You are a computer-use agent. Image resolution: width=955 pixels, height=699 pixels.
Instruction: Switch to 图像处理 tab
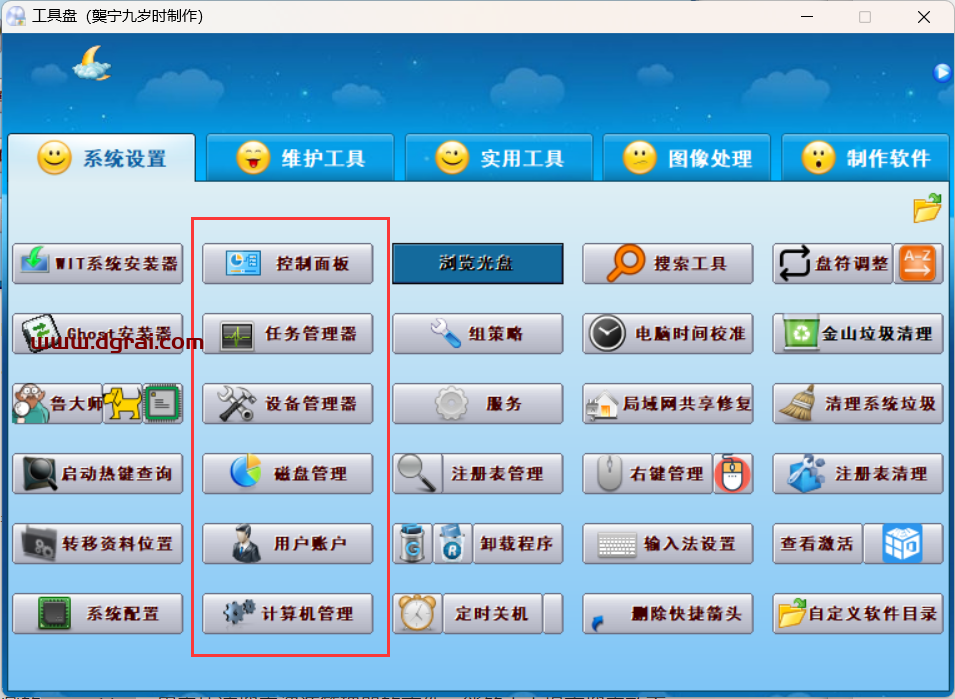pos(686,158)
